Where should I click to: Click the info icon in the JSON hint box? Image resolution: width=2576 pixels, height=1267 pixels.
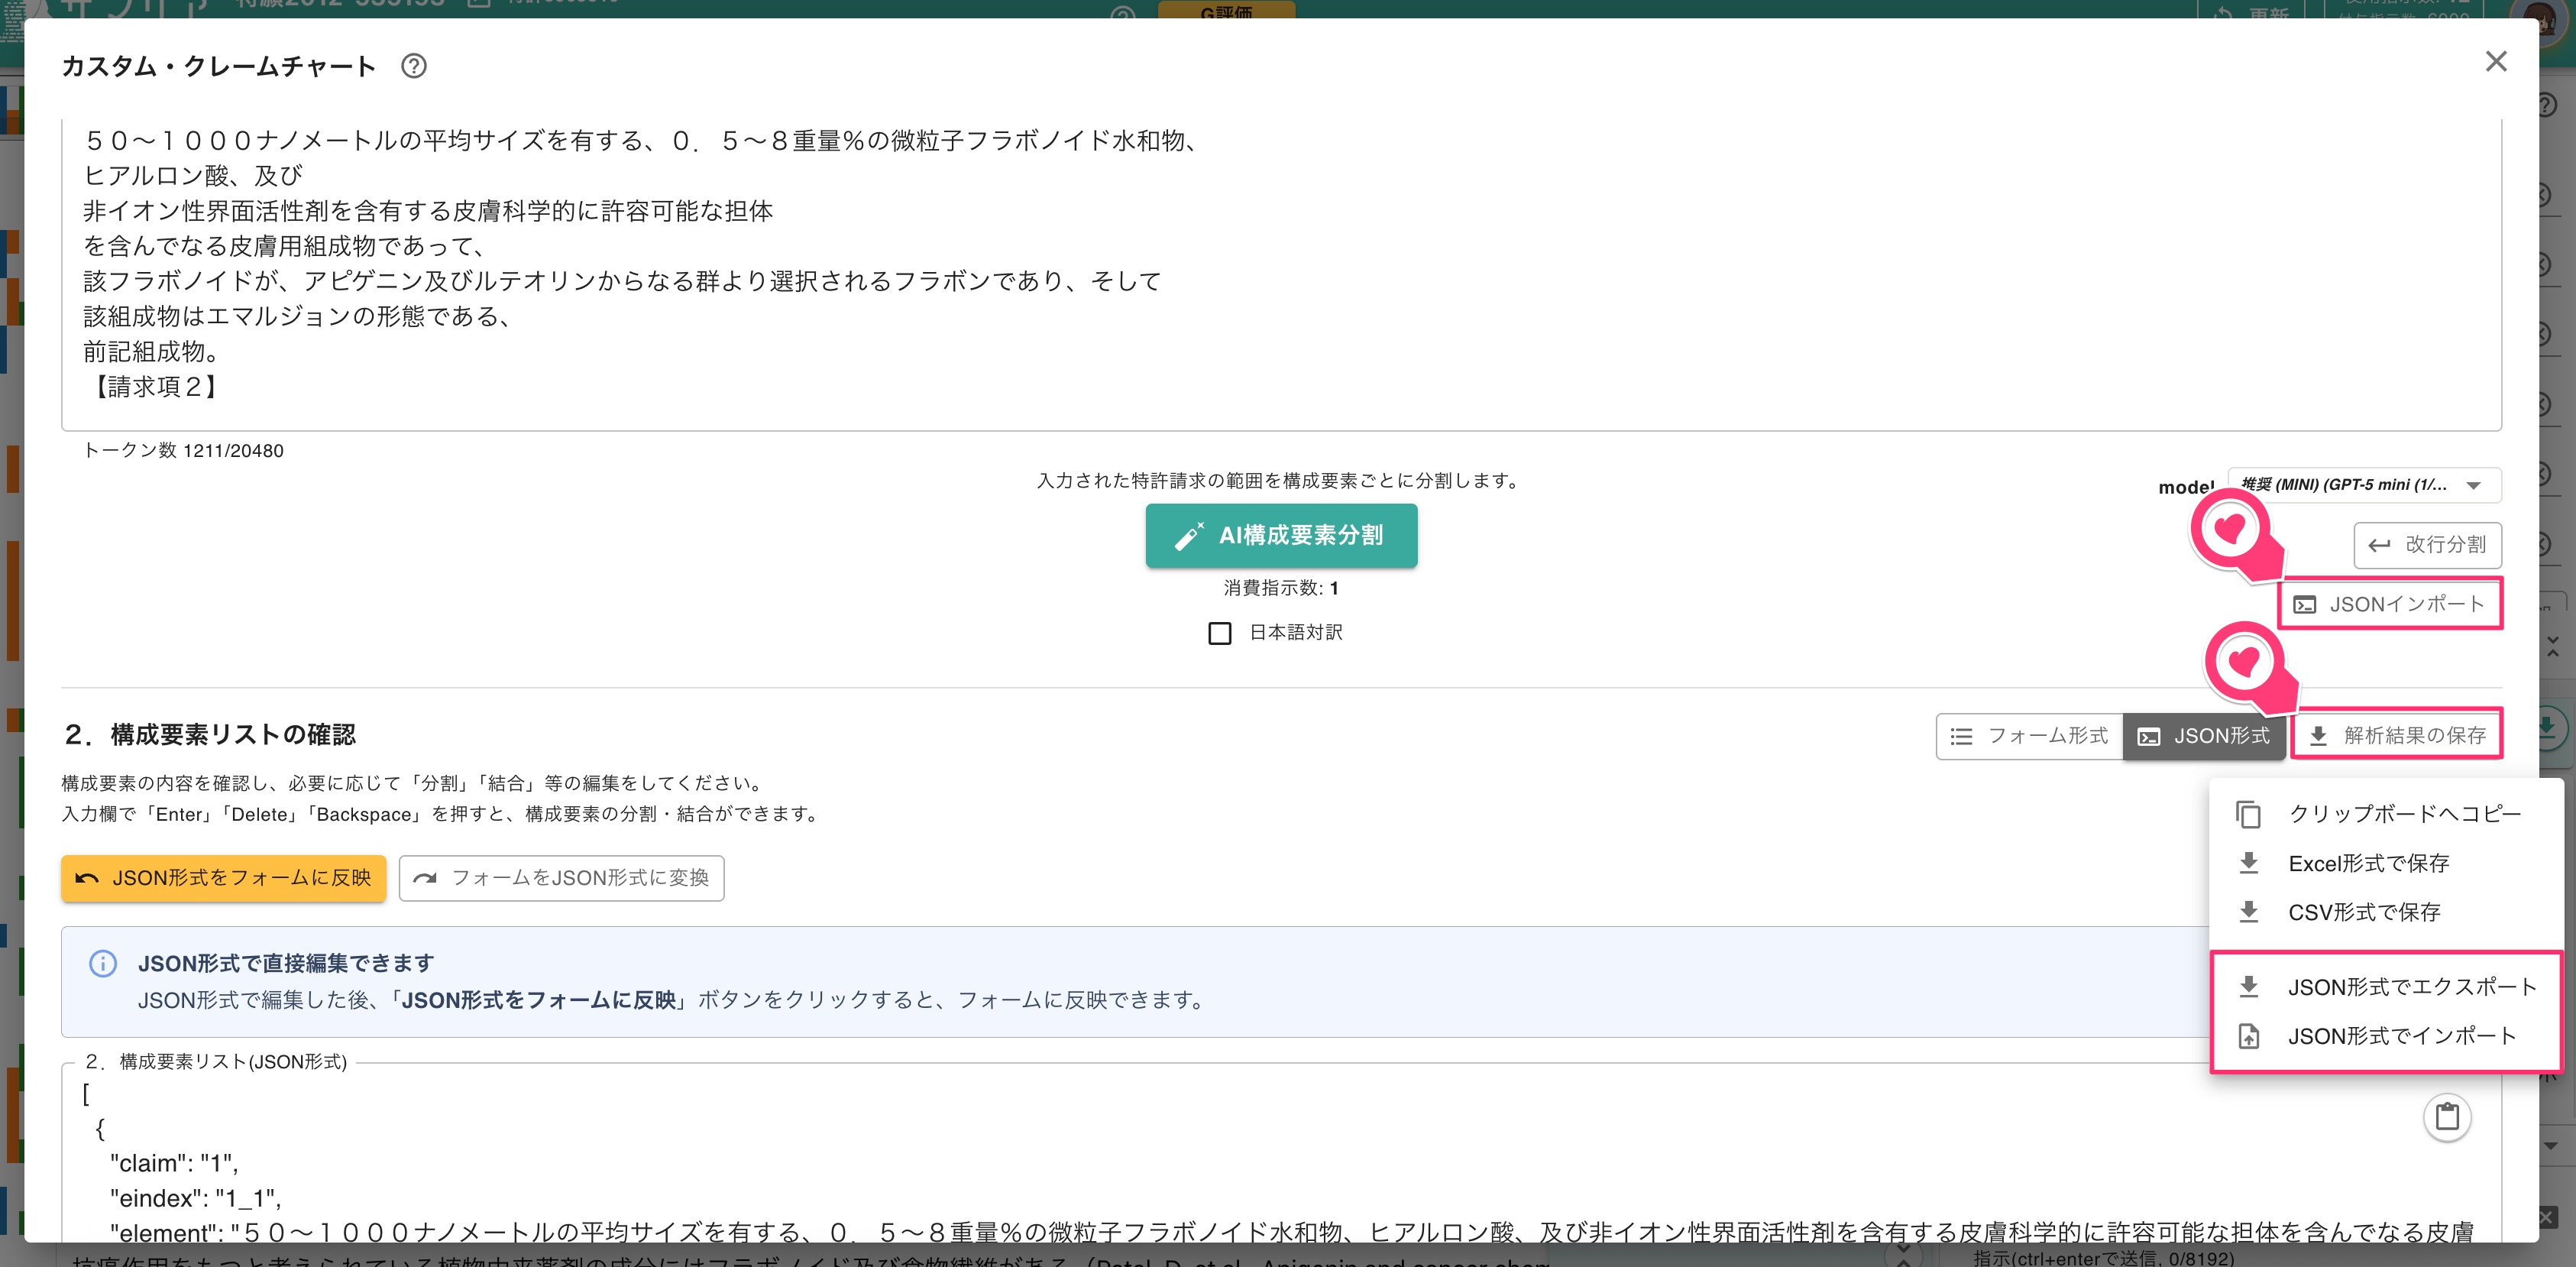pyautogui.click(x=103, y=963)
